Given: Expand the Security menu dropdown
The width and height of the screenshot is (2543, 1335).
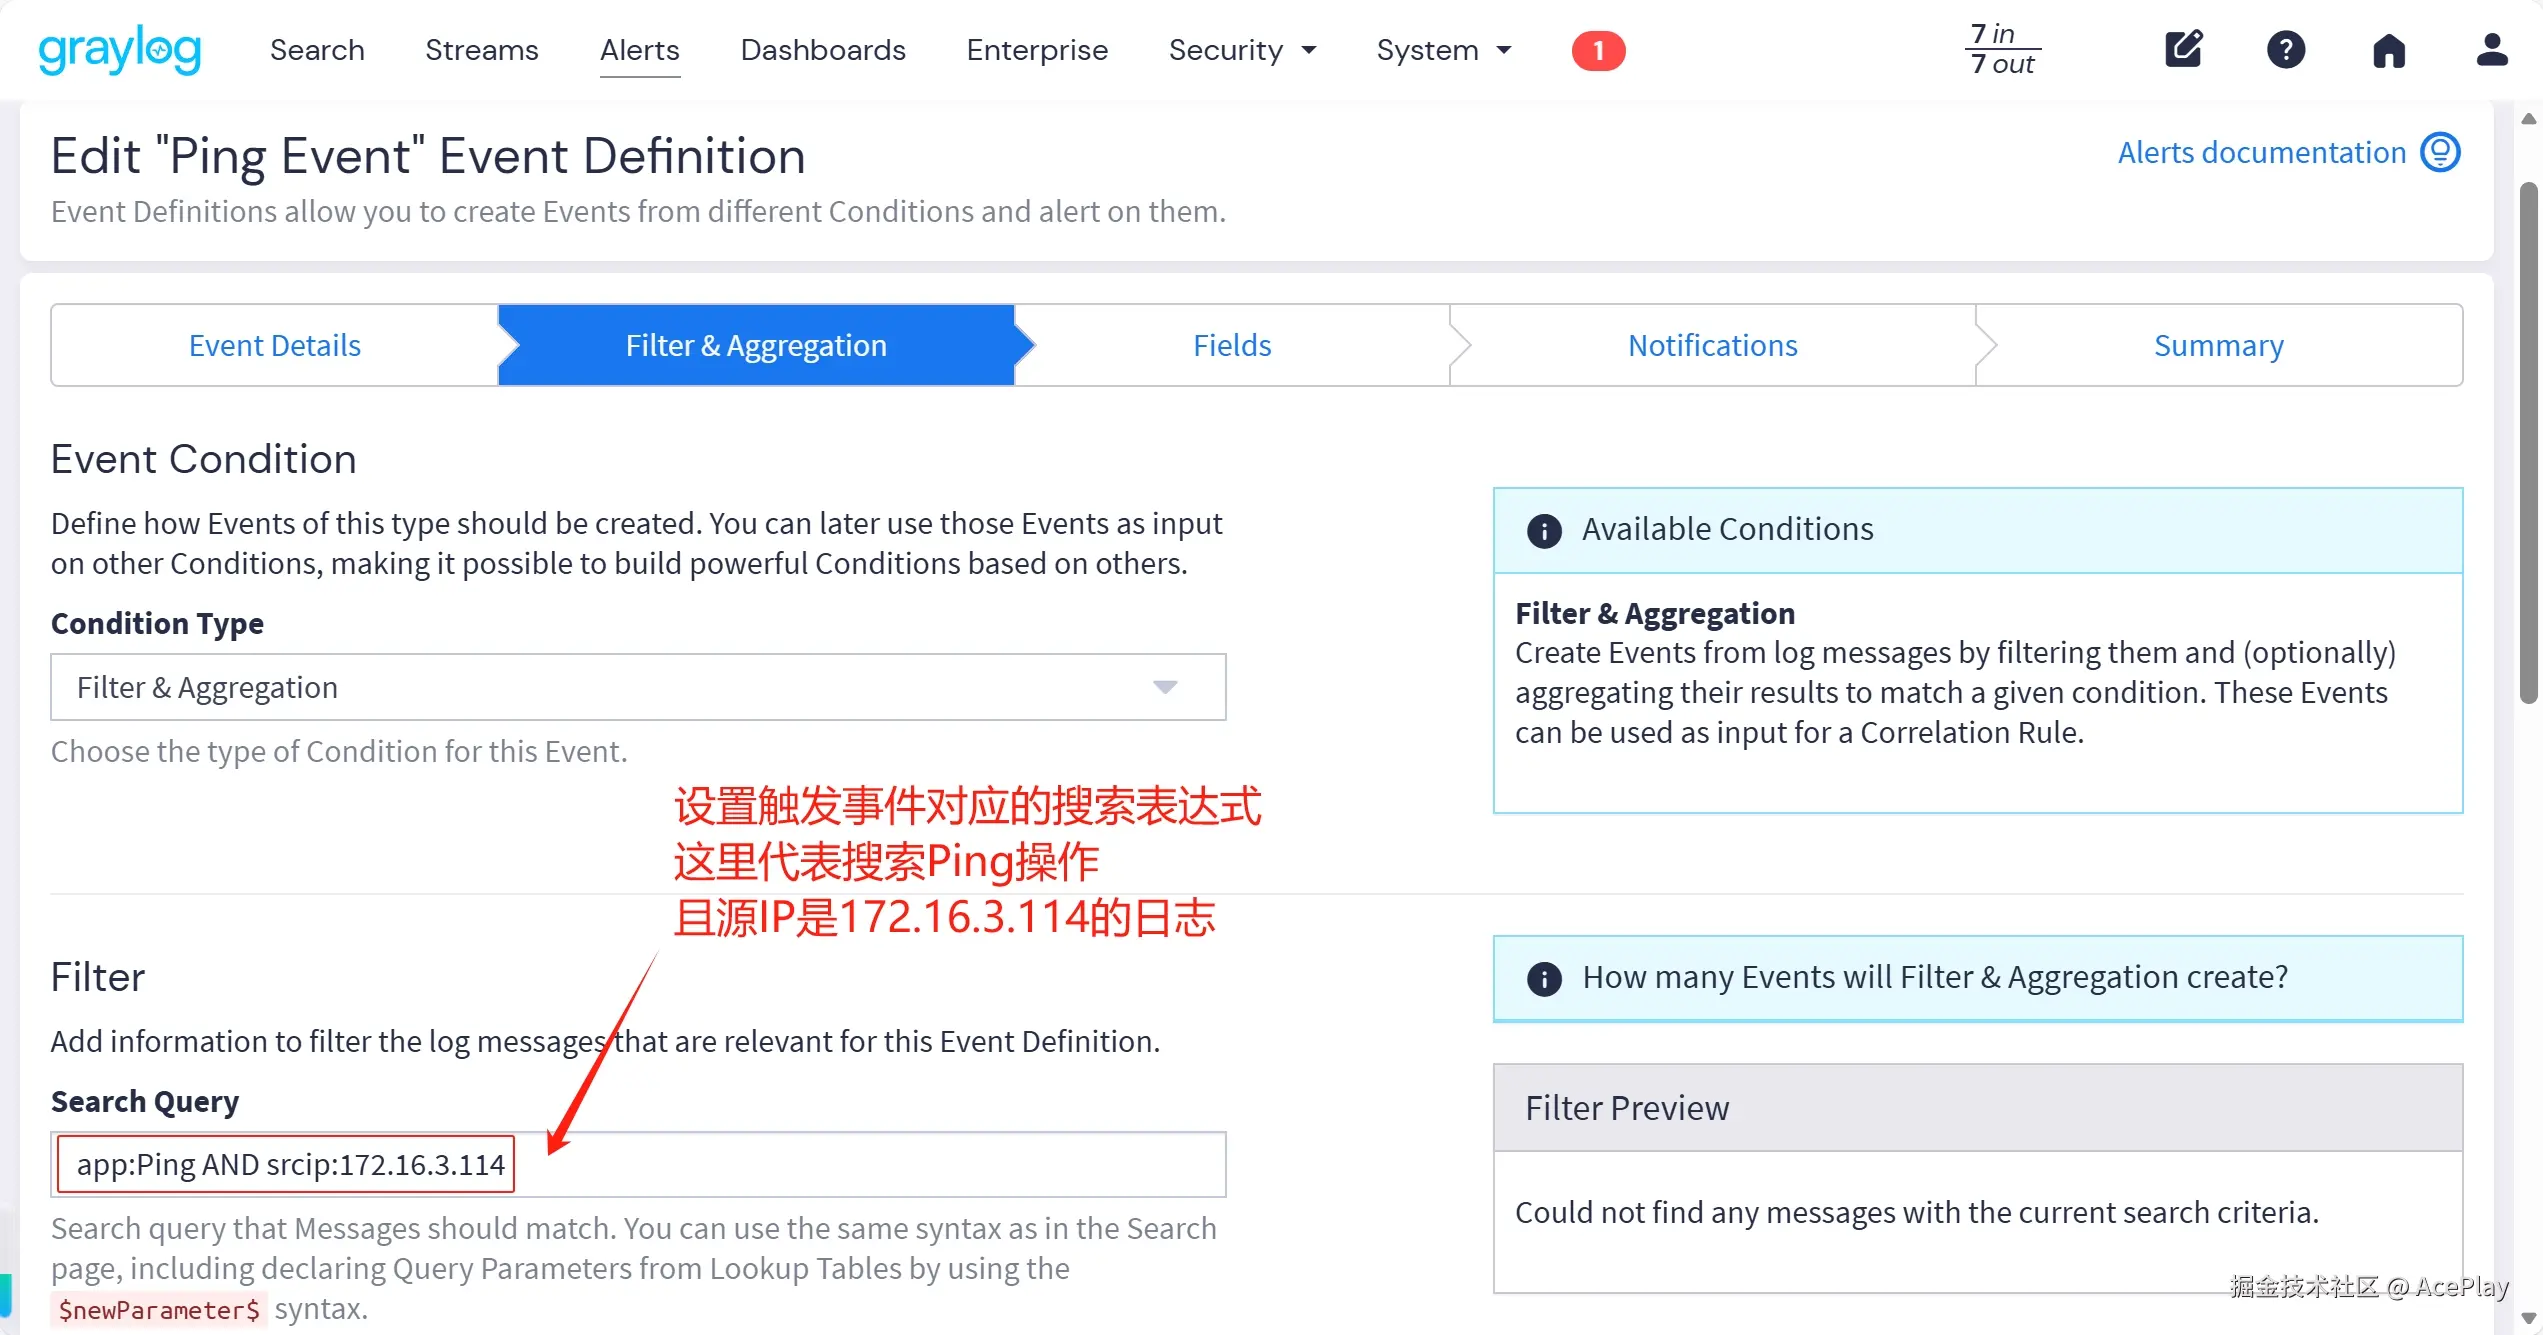Looking at the screenshot, I should pyautogui.click(x=1242, y=50).
